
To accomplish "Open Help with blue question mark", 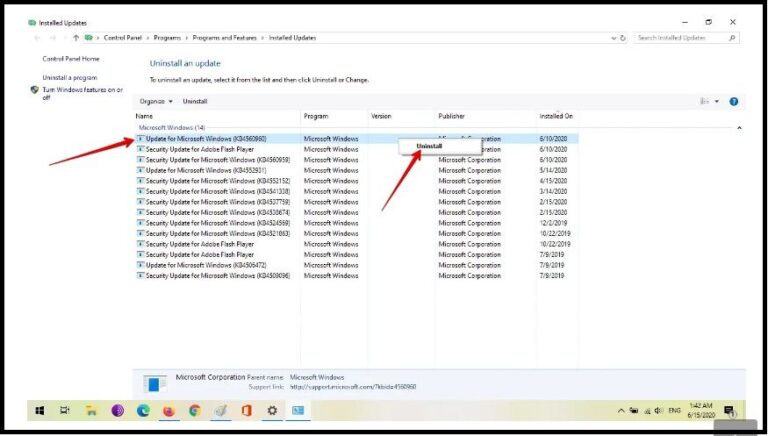I will click(734, 101).
